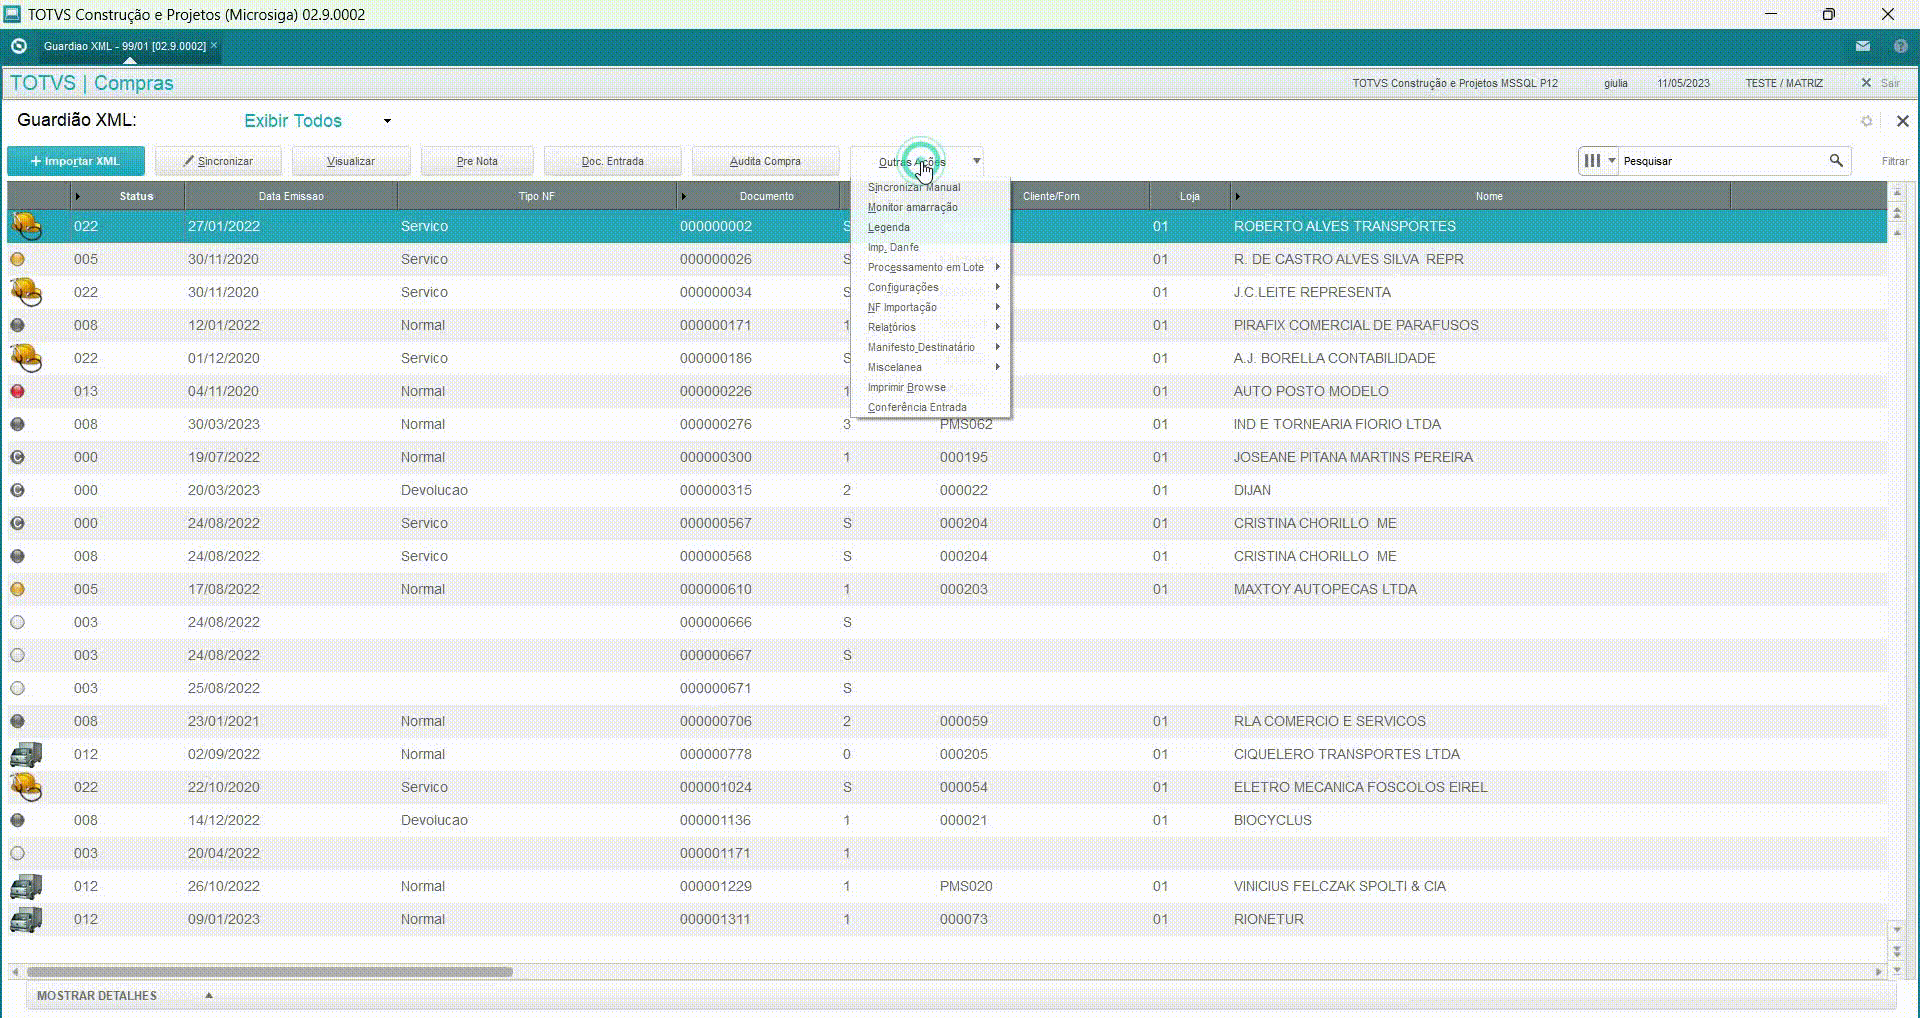Click the green truck icon for RIONETUR

click(26, 919)
